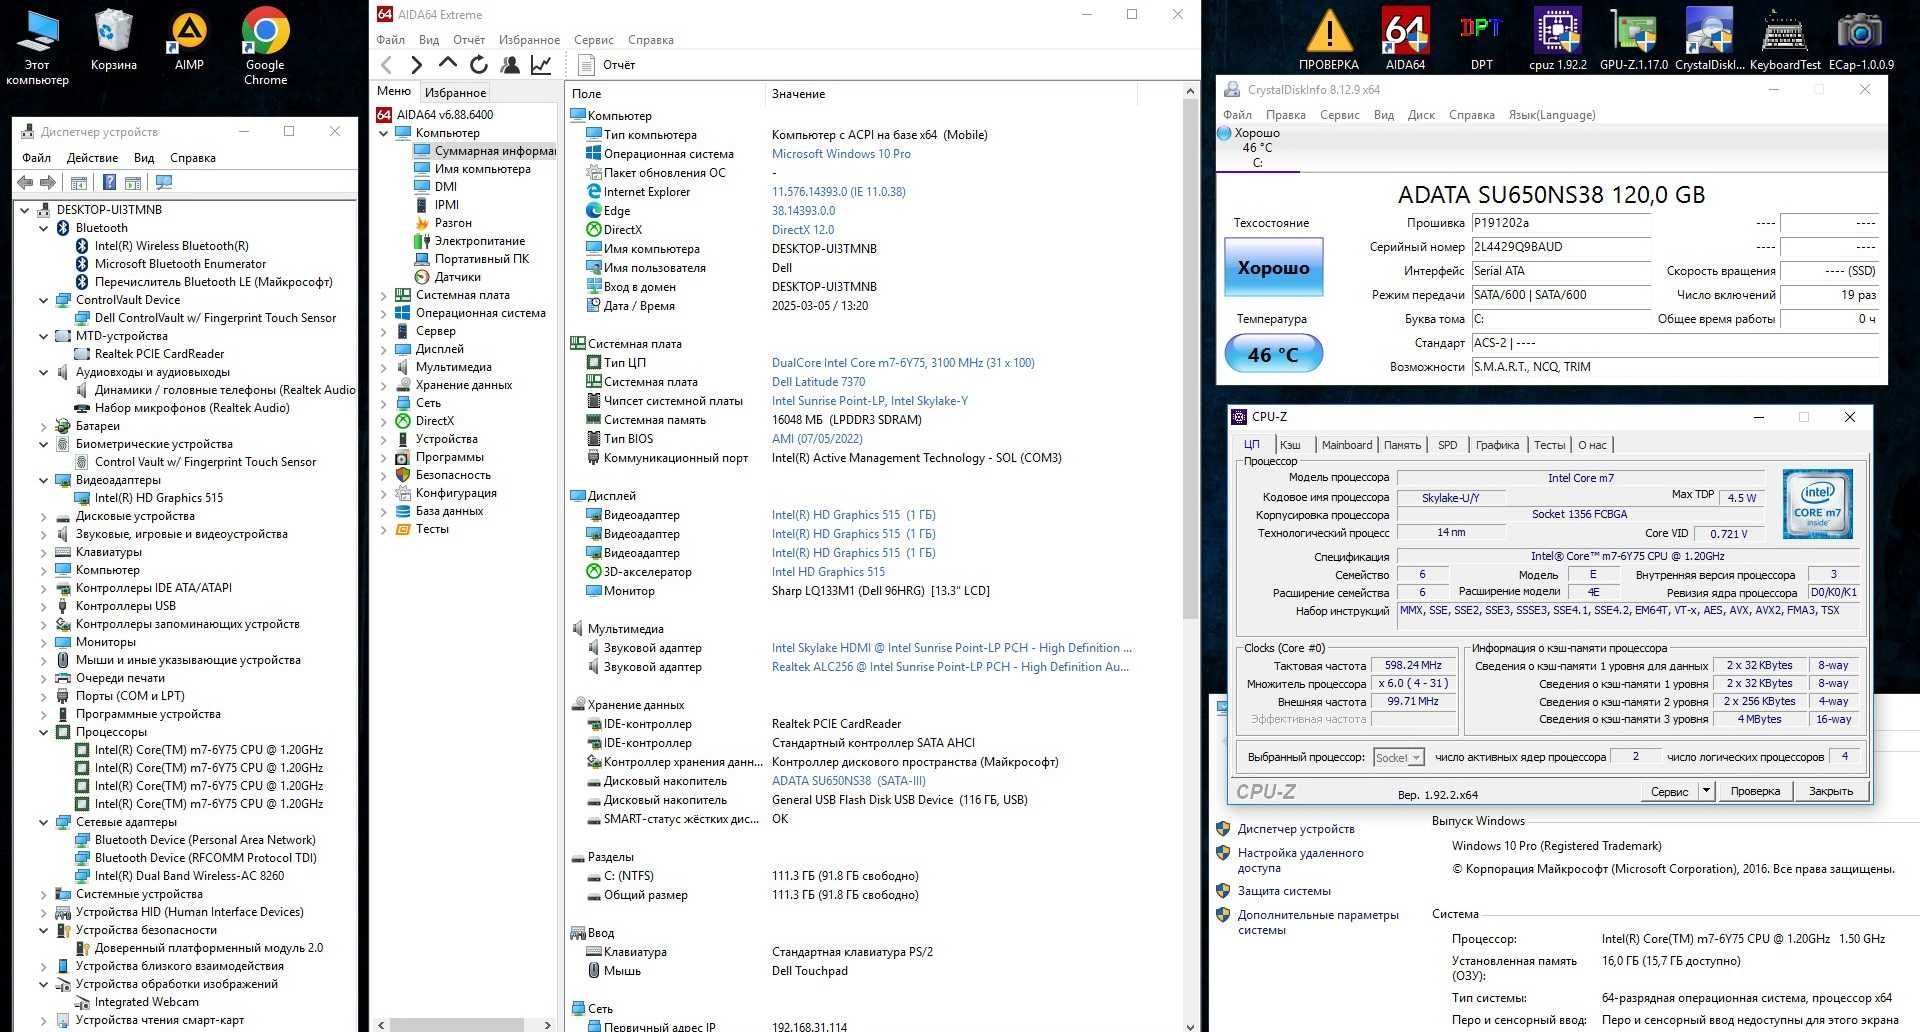Click AIDA64 up level arrow
This screenshot has height=1032, width=1920.
coord(448,64)
